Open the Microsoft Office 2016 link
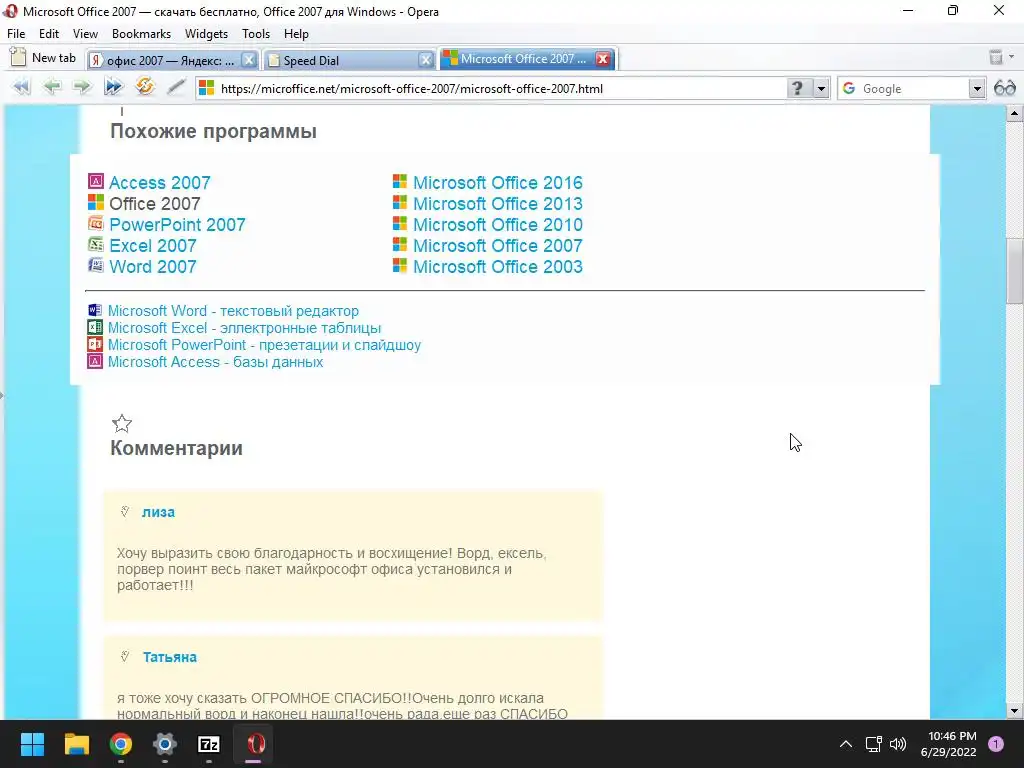The width and height of the screenshot is (1024, 768). pos(498,182)
